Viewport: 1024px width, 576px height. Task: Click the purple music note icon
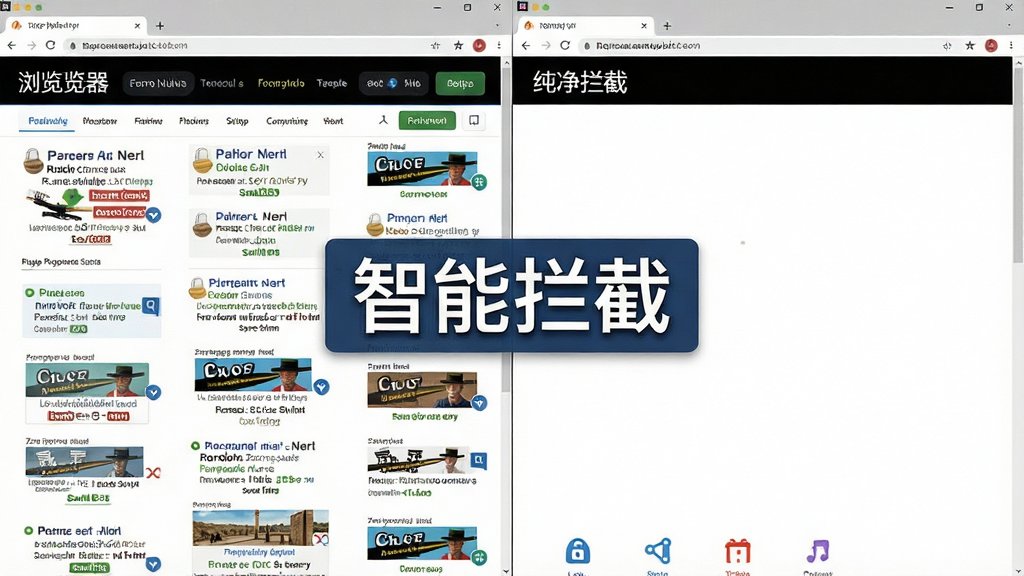(818, 551)
